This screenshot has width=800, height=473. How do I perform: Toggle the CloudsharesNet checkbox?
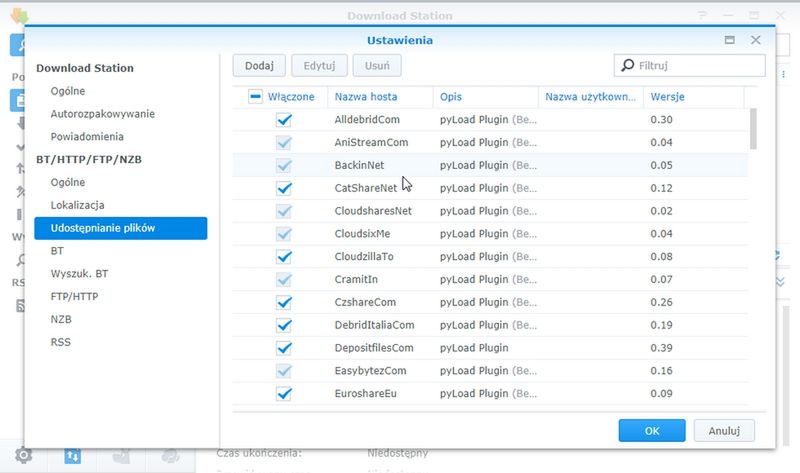click(284, 211)
